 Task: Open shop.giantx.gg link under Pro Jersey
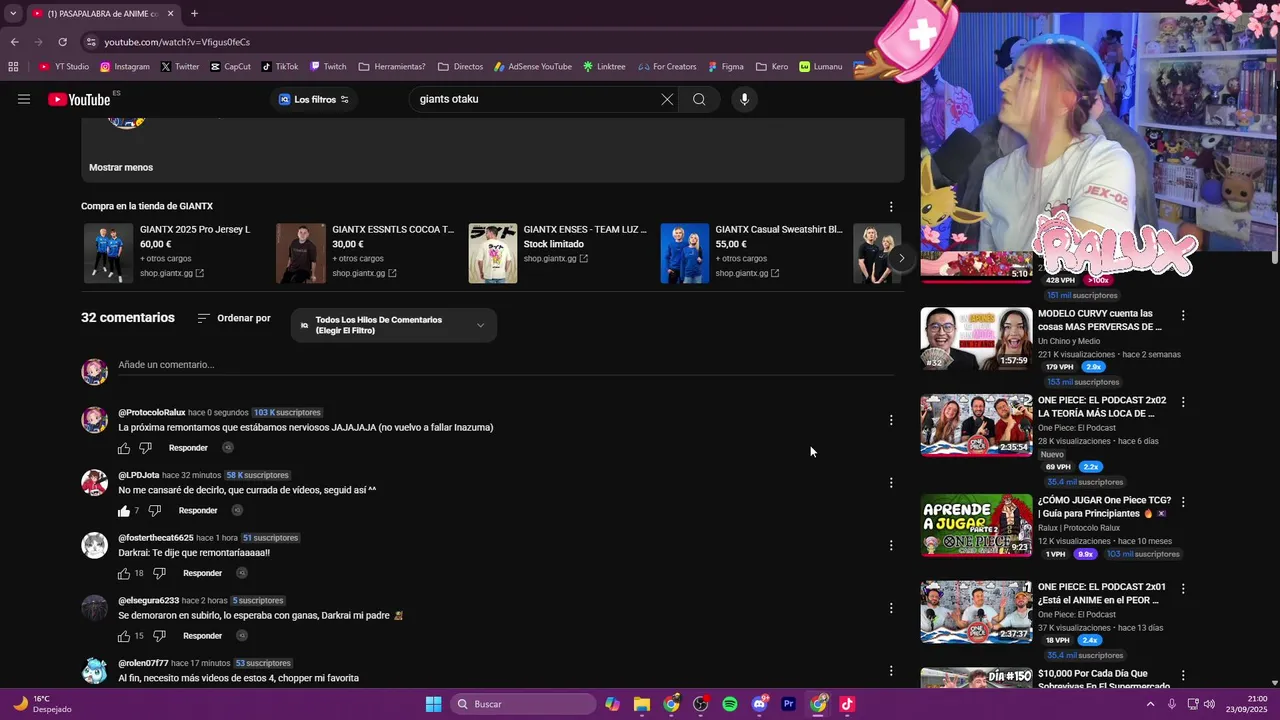pos(172,273)
